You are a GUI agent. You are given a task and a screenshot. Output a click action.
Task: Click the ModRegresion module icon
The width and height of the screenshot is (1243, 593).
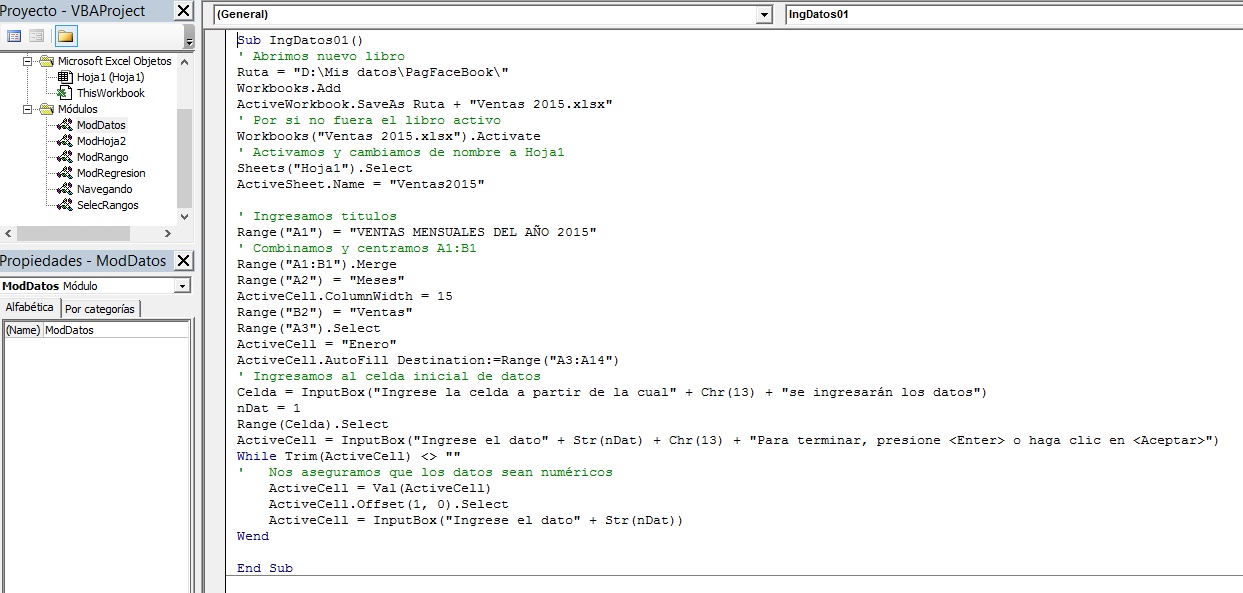(x=65, y=173)
